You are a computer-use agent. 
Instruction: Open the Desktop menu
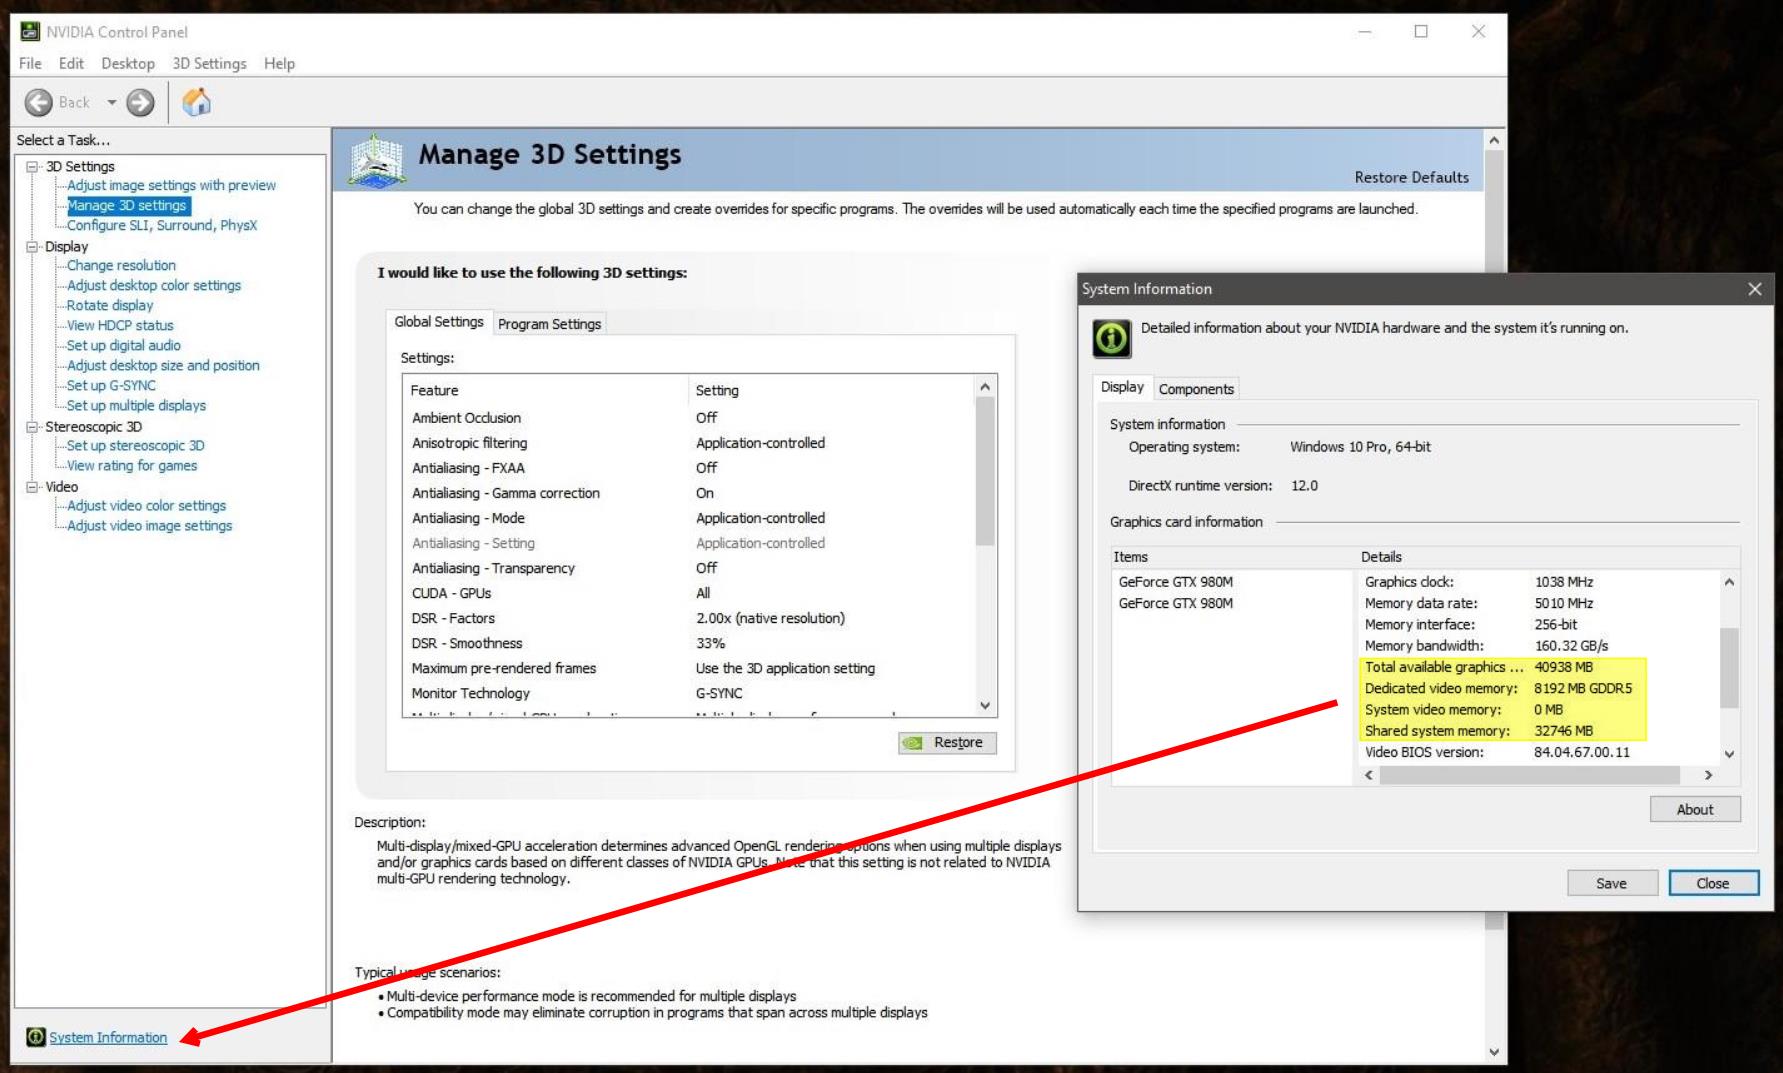tap(128, 63)
